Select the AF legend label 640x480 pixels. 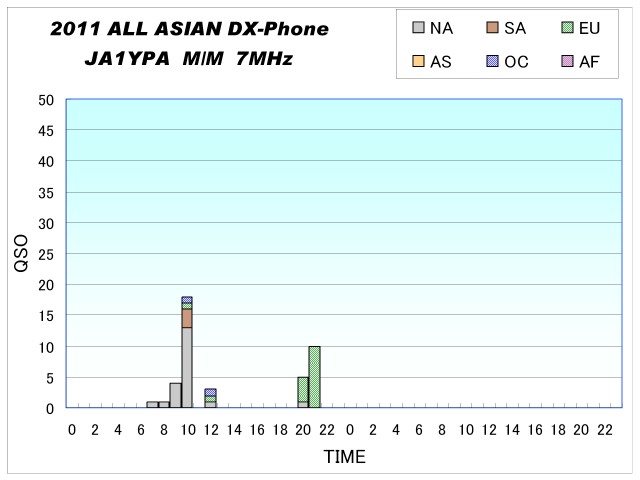[589, 62]
